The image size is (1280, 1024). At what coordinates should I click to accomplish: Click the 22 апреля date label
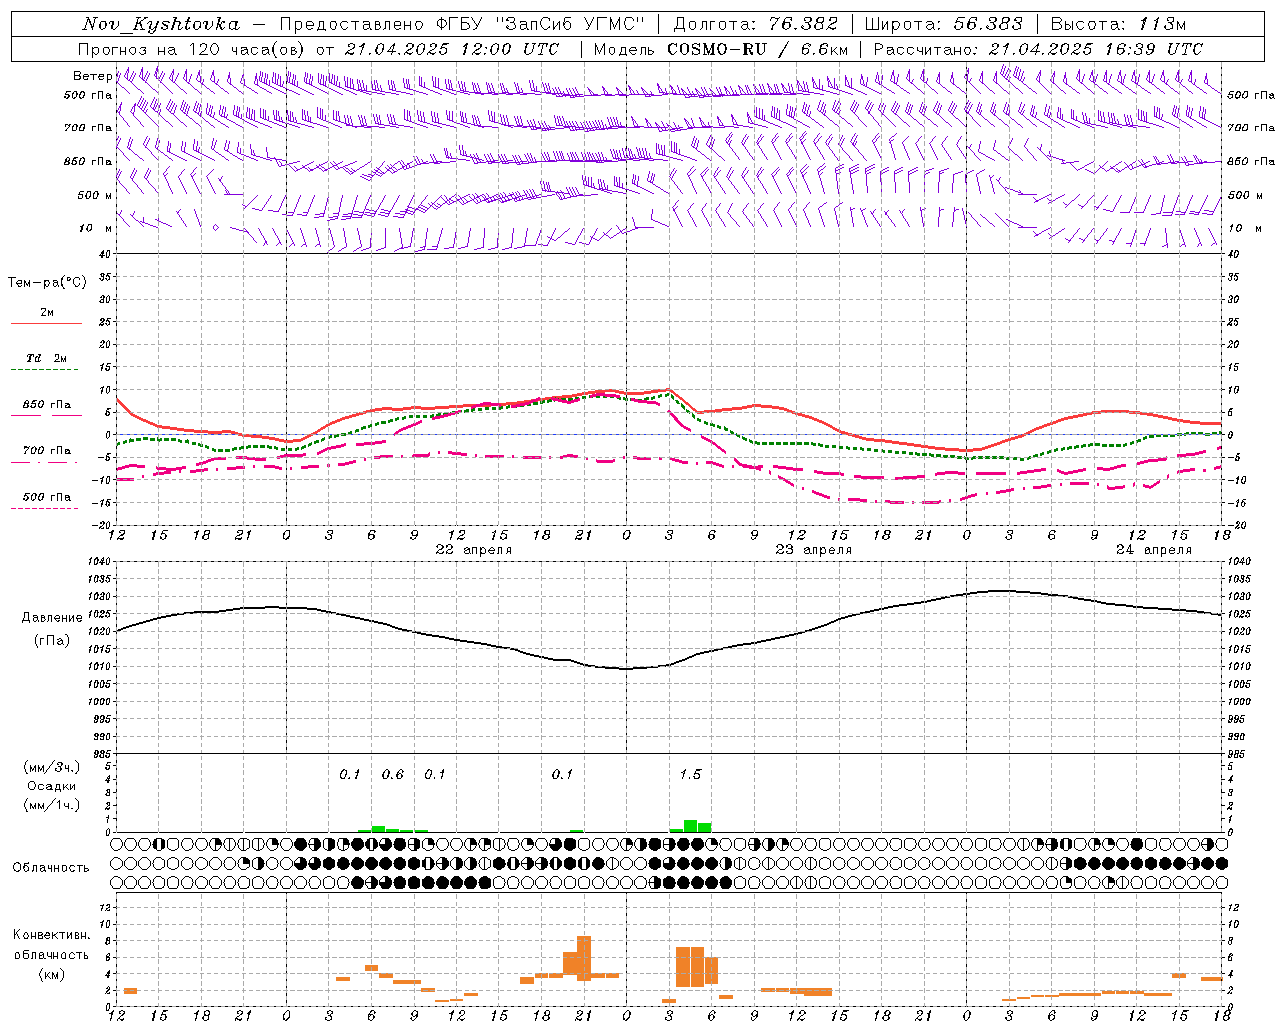coord(474,550)
